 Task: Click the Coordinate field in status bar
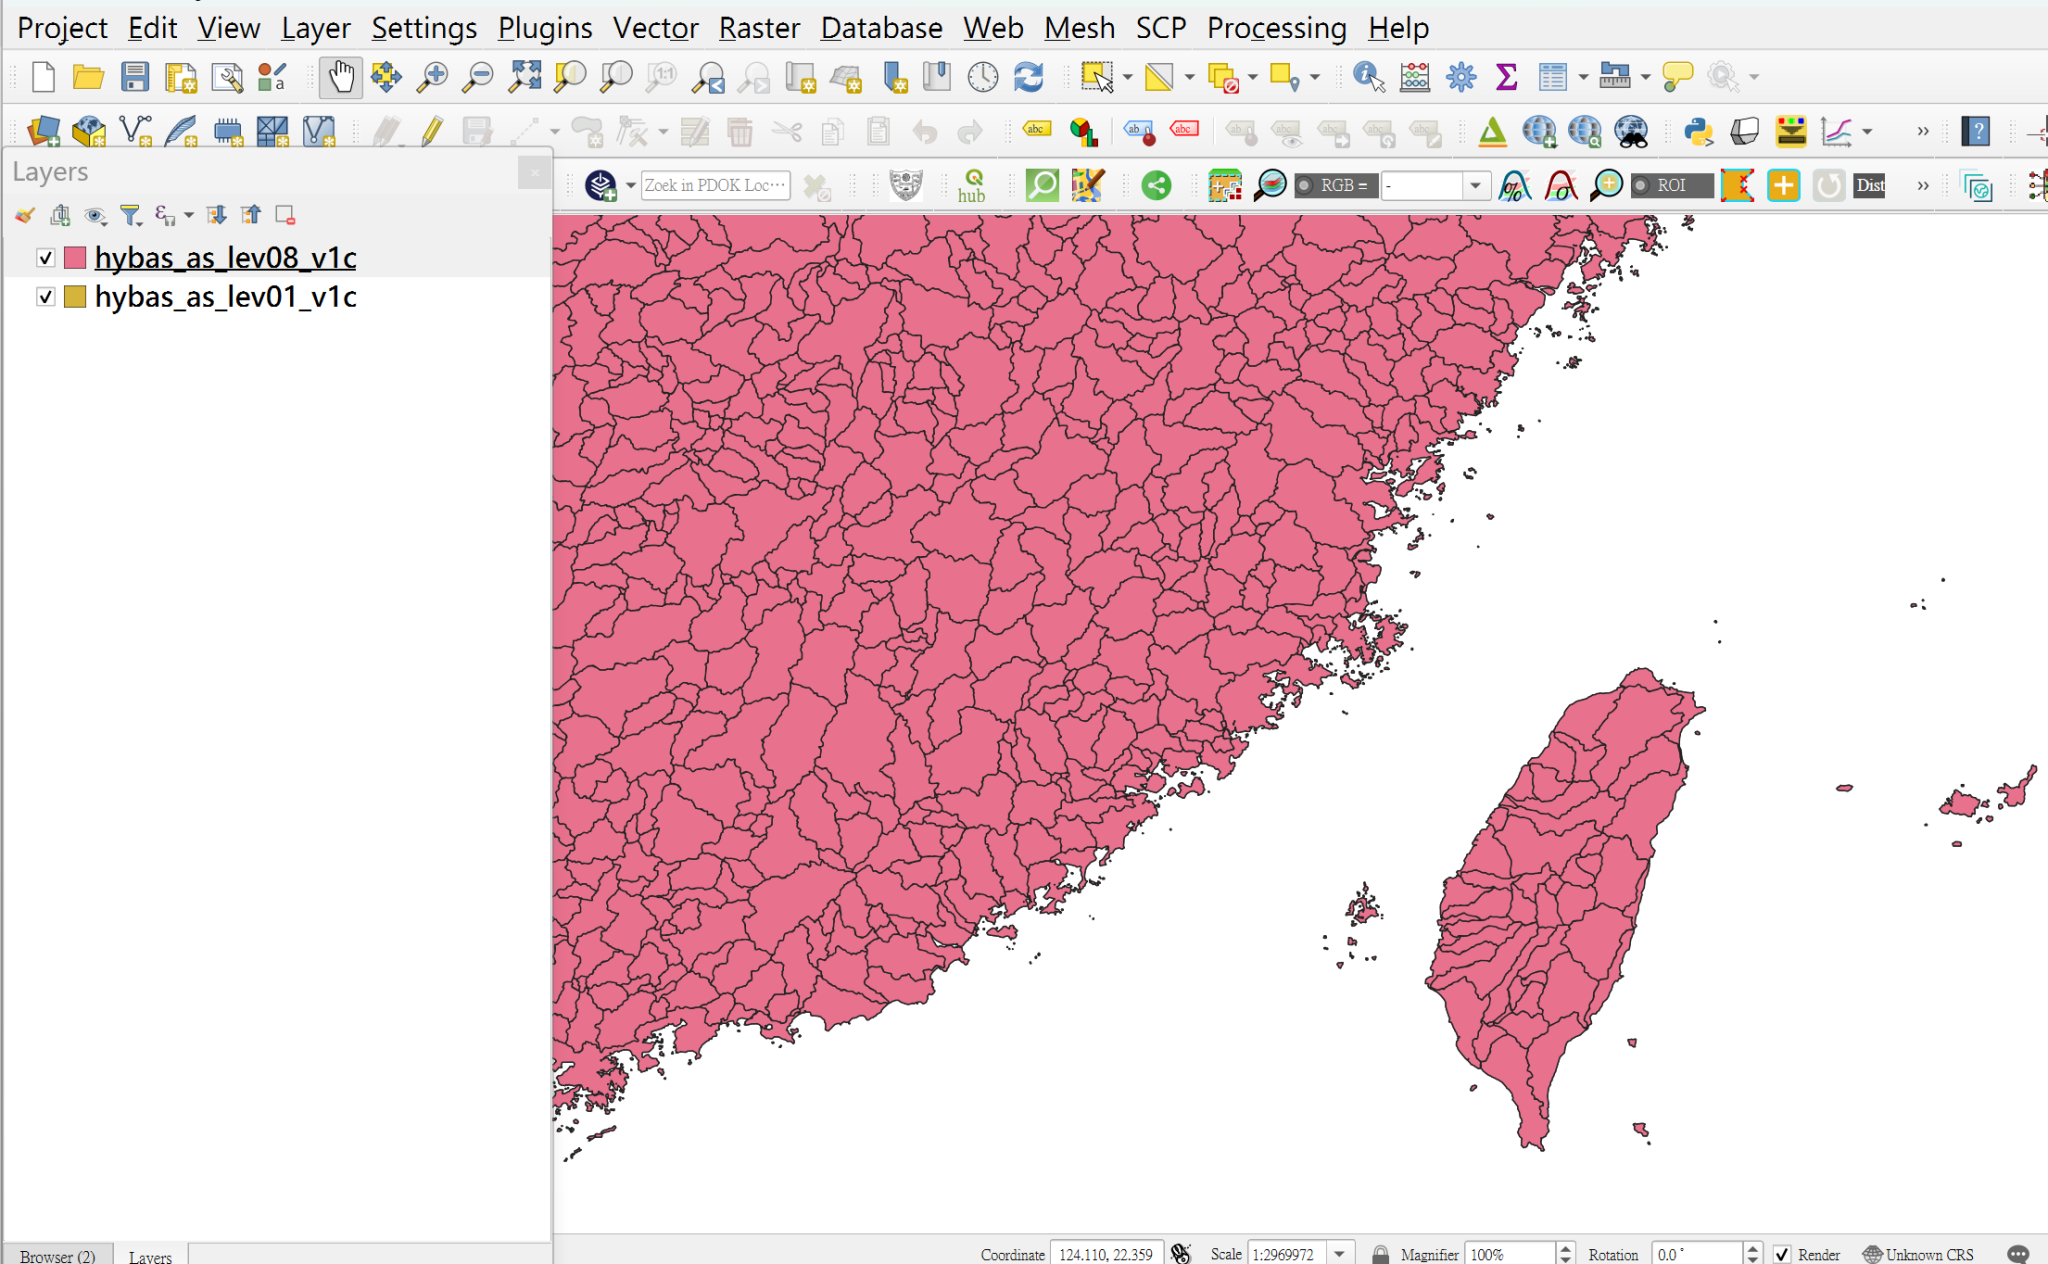click(1106, 1254)
